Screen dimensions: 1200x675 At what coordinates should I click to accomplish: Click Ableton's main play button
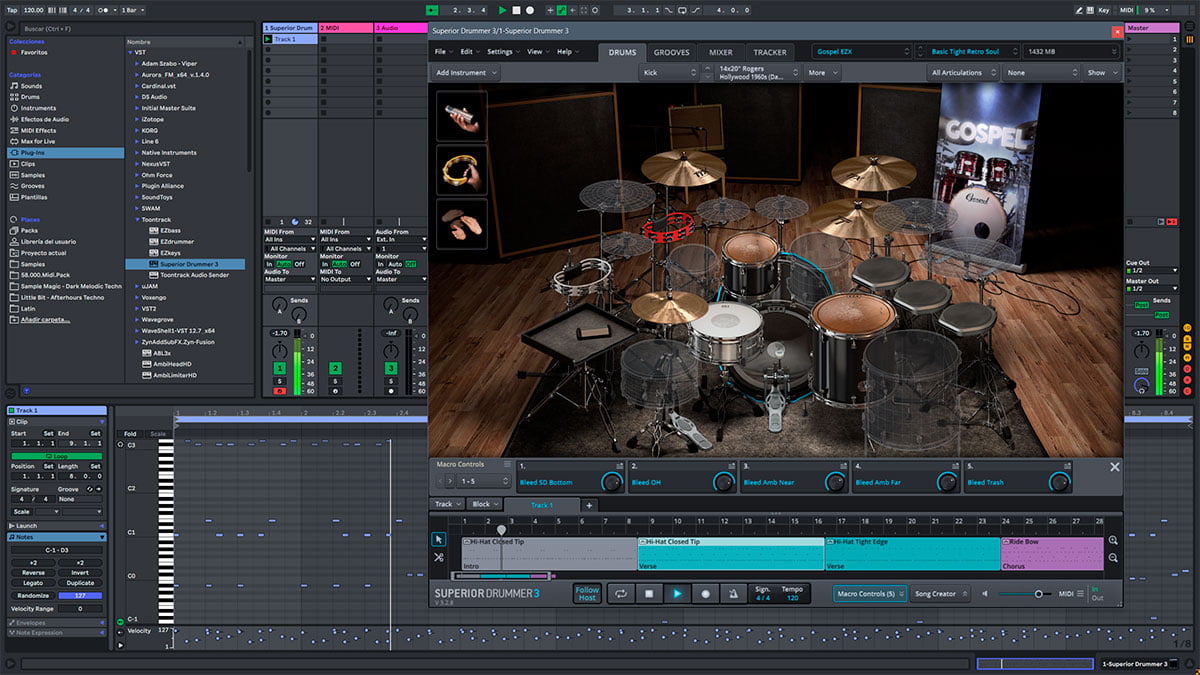[x=502, y=10]
